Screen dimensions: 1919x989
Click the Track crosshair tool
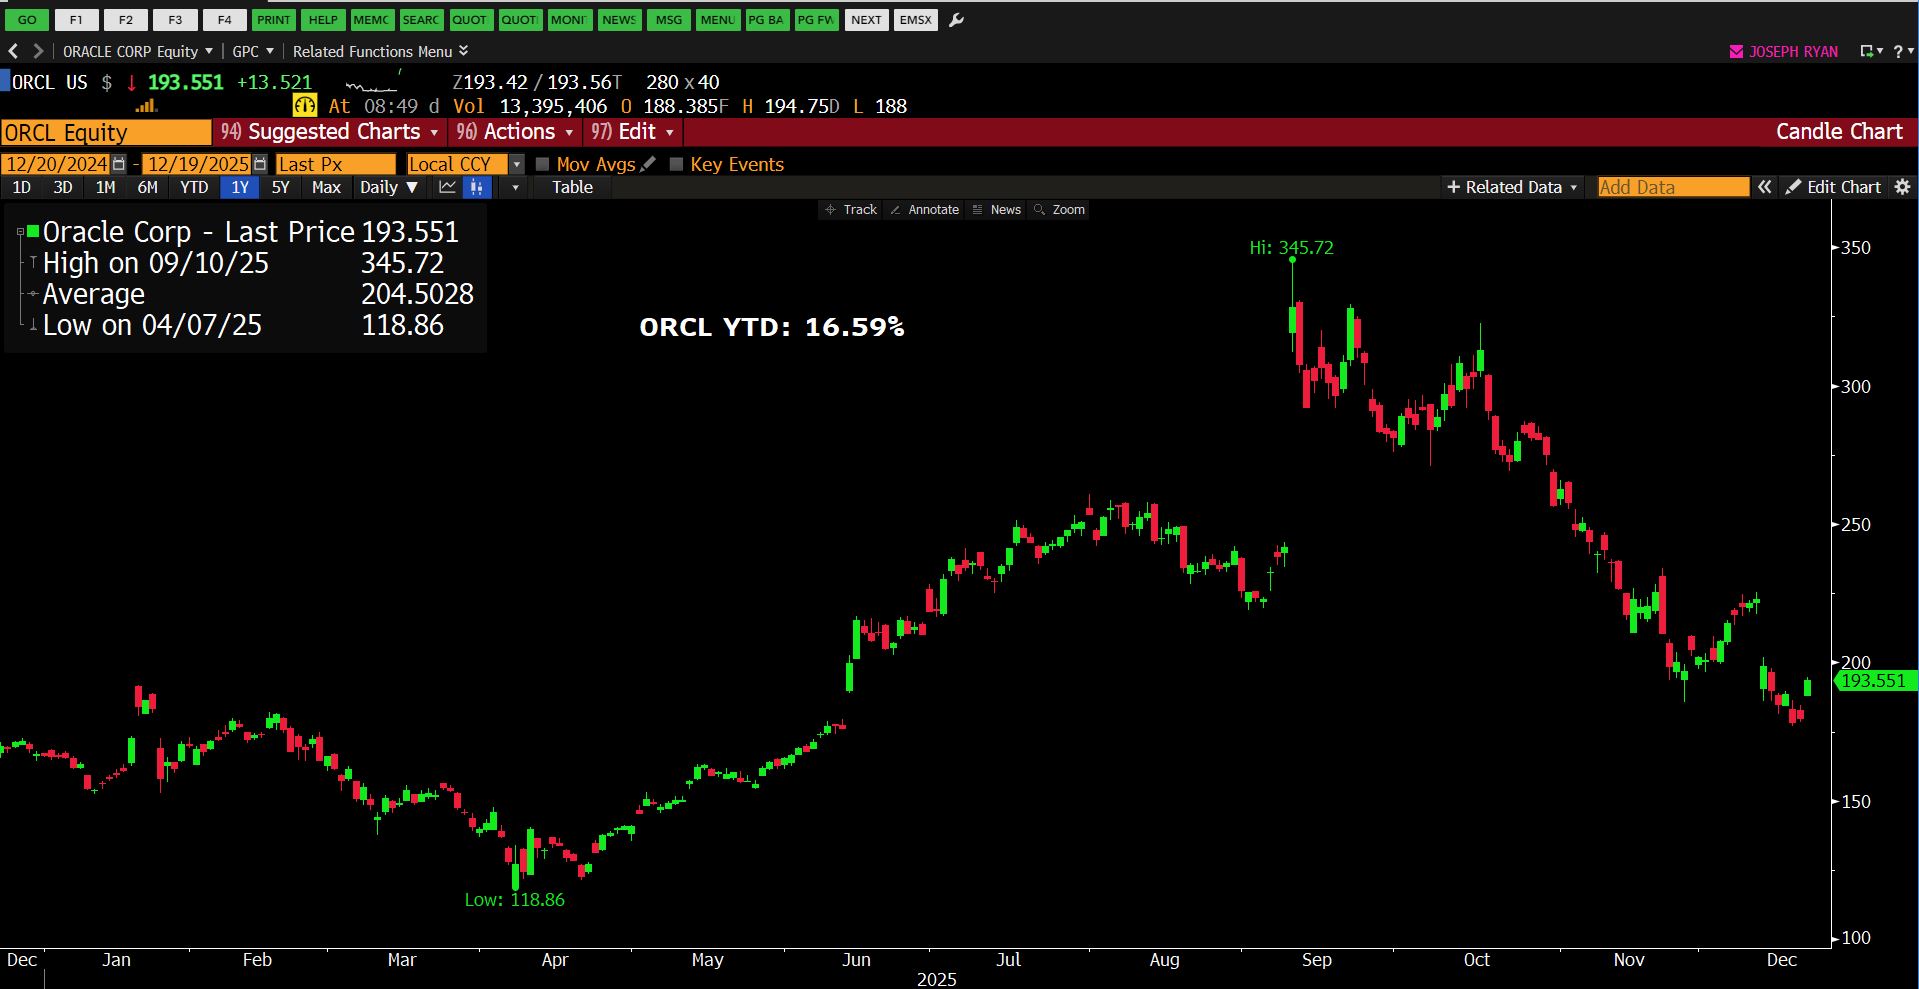pos(850,210)
